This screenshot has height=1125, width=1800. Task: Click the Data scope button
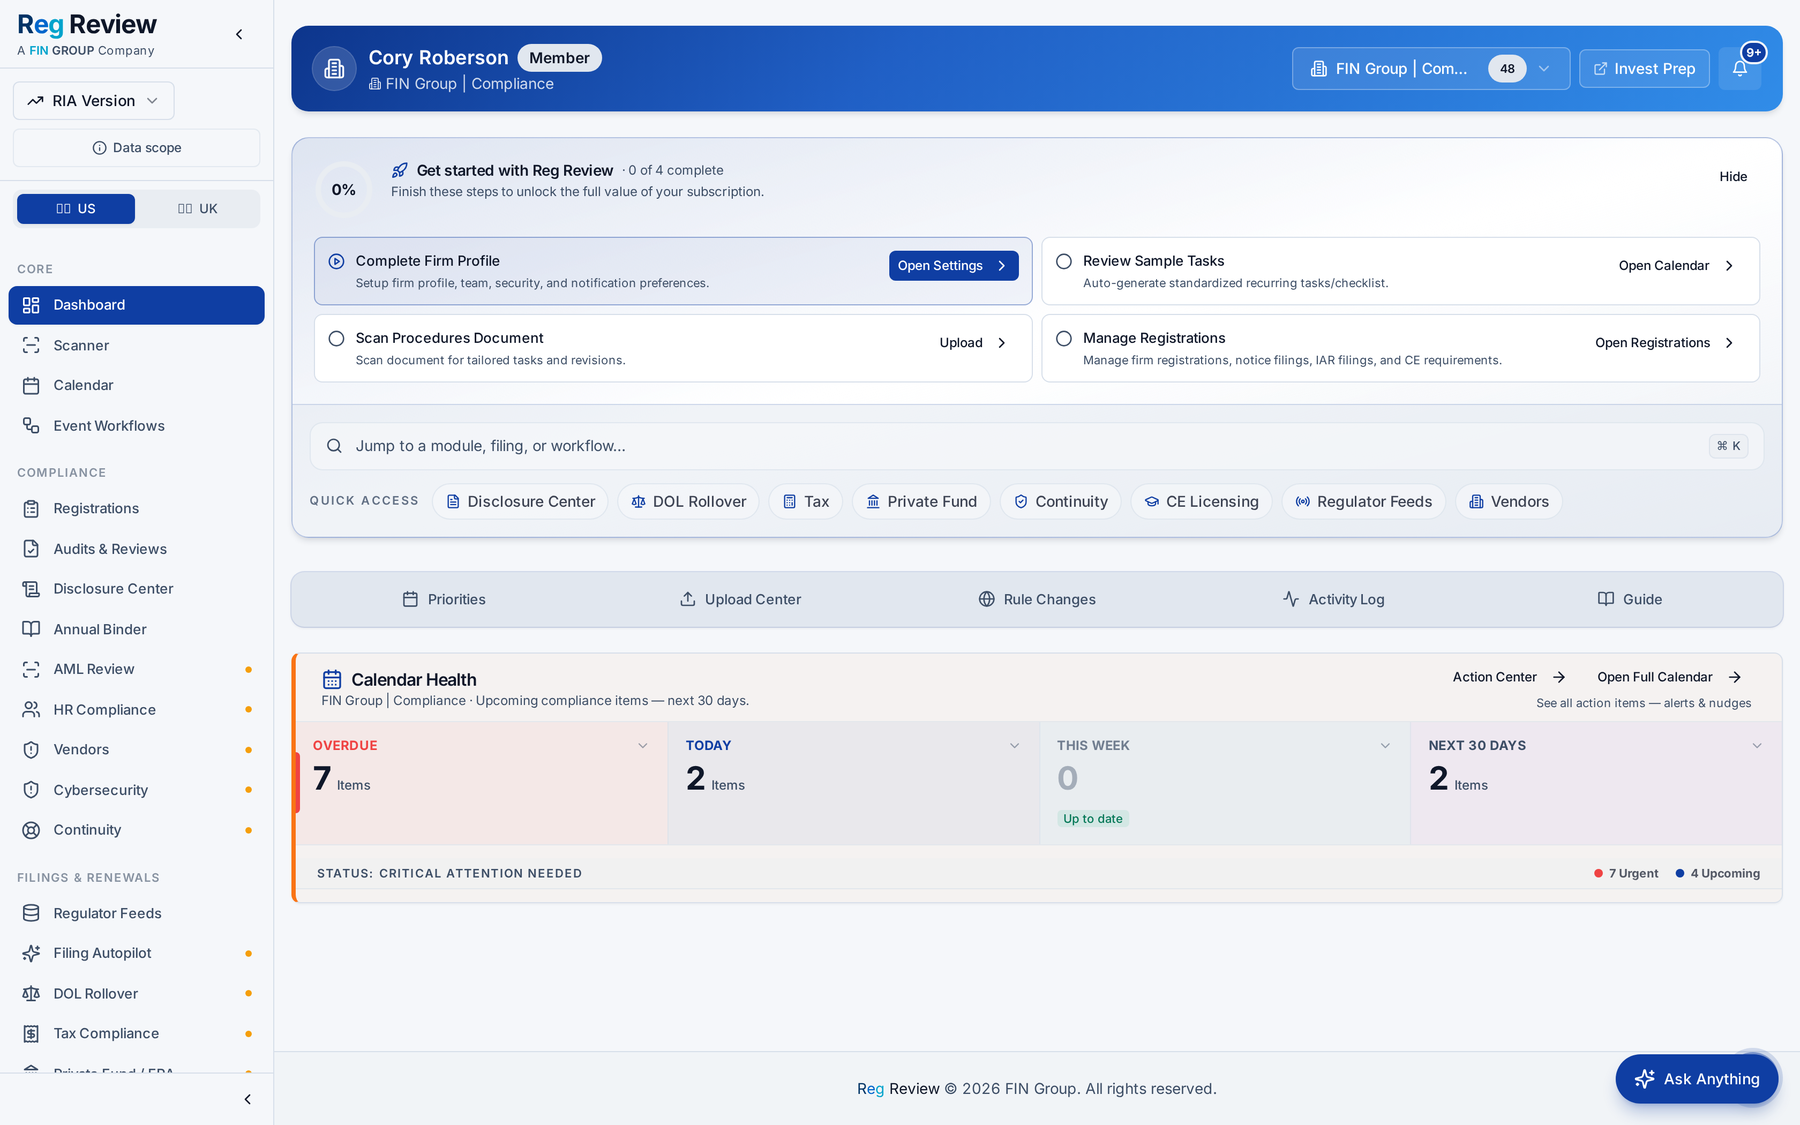click(137, 148)
